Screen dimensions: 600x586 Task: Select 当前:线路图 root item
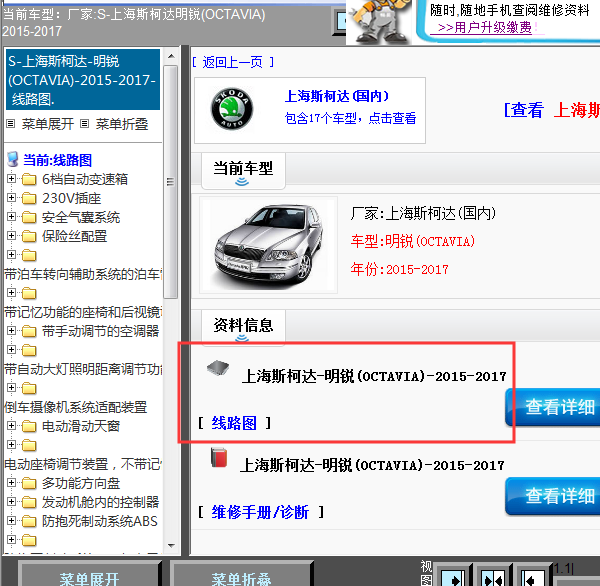pyautogui.click(x=57, y=160)
